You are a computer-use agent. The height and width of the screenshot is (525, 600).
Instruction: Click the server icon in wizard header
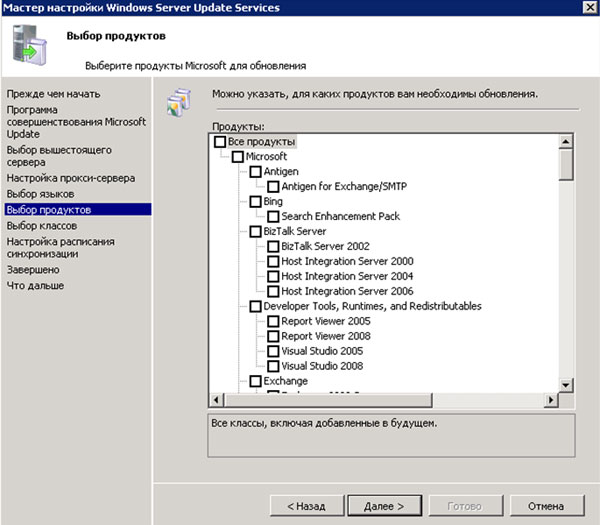click(30, 45)
